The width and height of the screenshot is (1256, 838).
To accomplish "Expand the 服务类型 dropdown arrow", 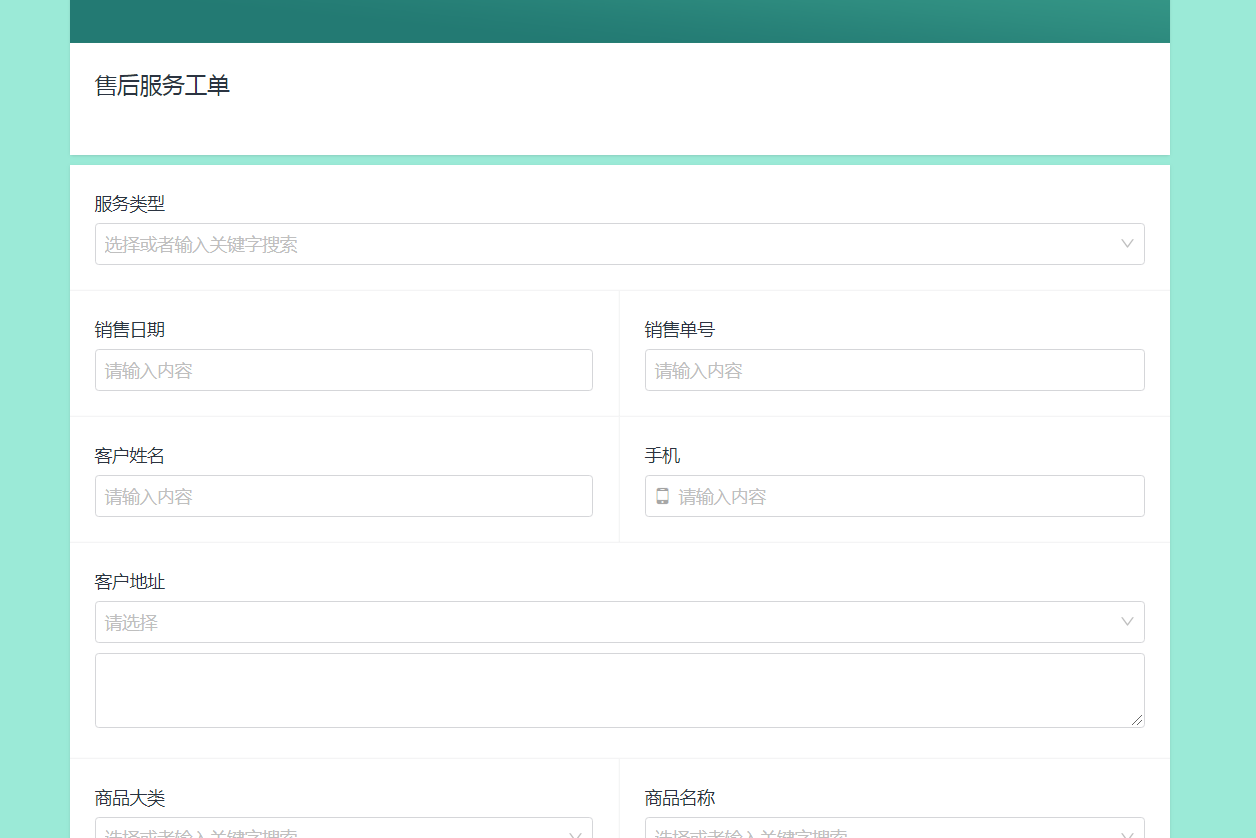I will pyautogui.click(x=1127, y=244).
